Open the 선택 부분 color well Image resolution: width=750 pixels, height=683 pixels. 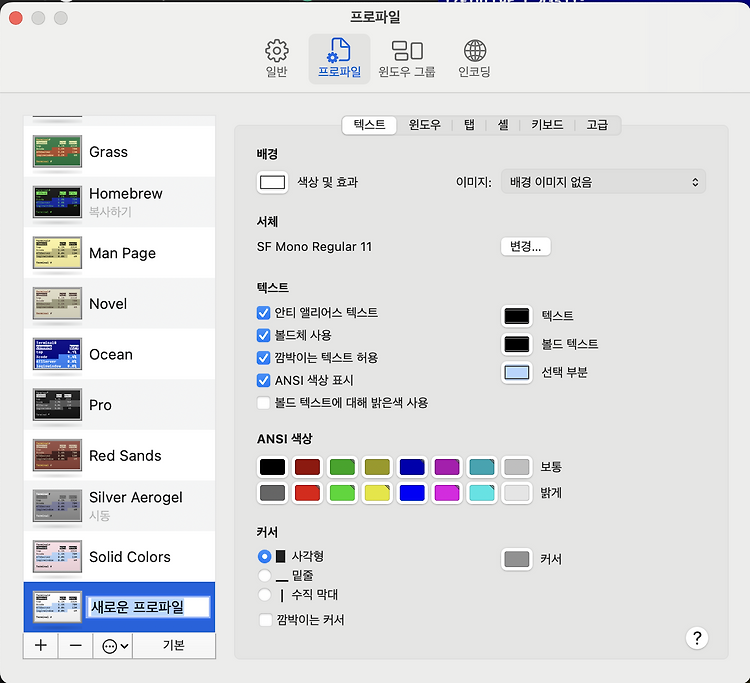(517, 373)
